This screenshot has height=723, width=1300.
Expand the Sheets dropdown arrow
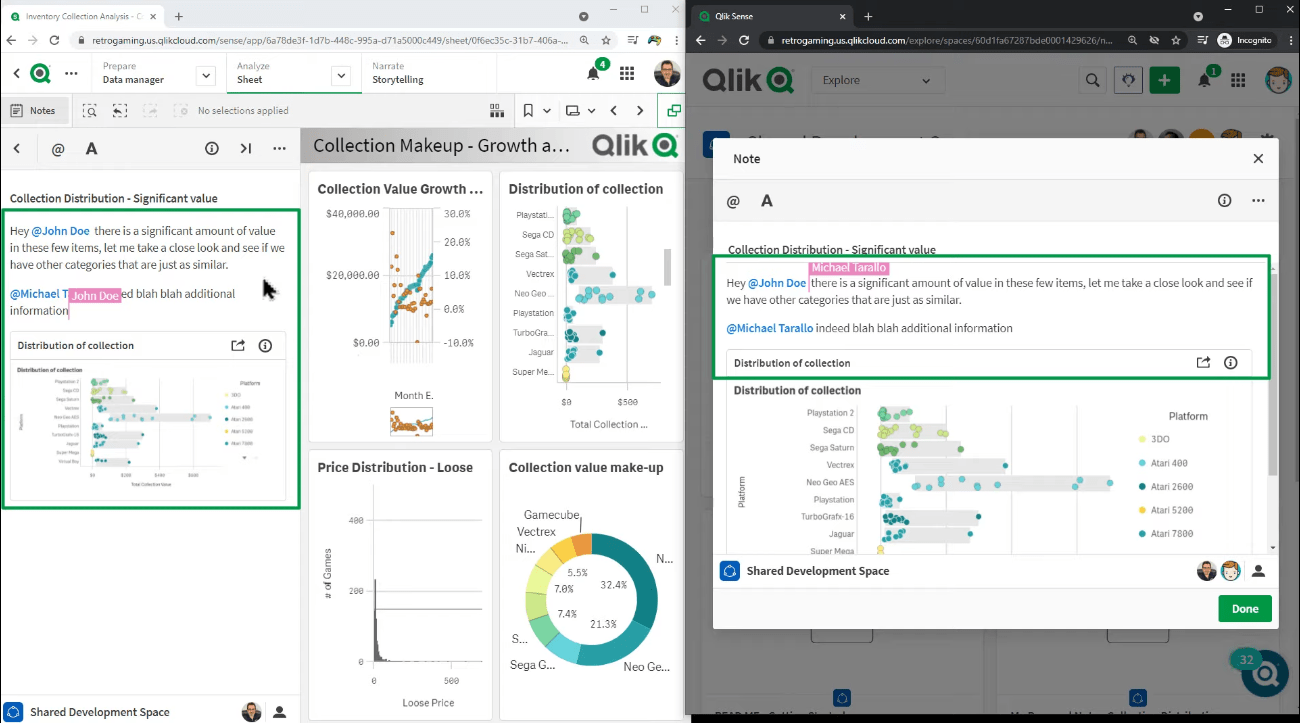click(591, 111)
